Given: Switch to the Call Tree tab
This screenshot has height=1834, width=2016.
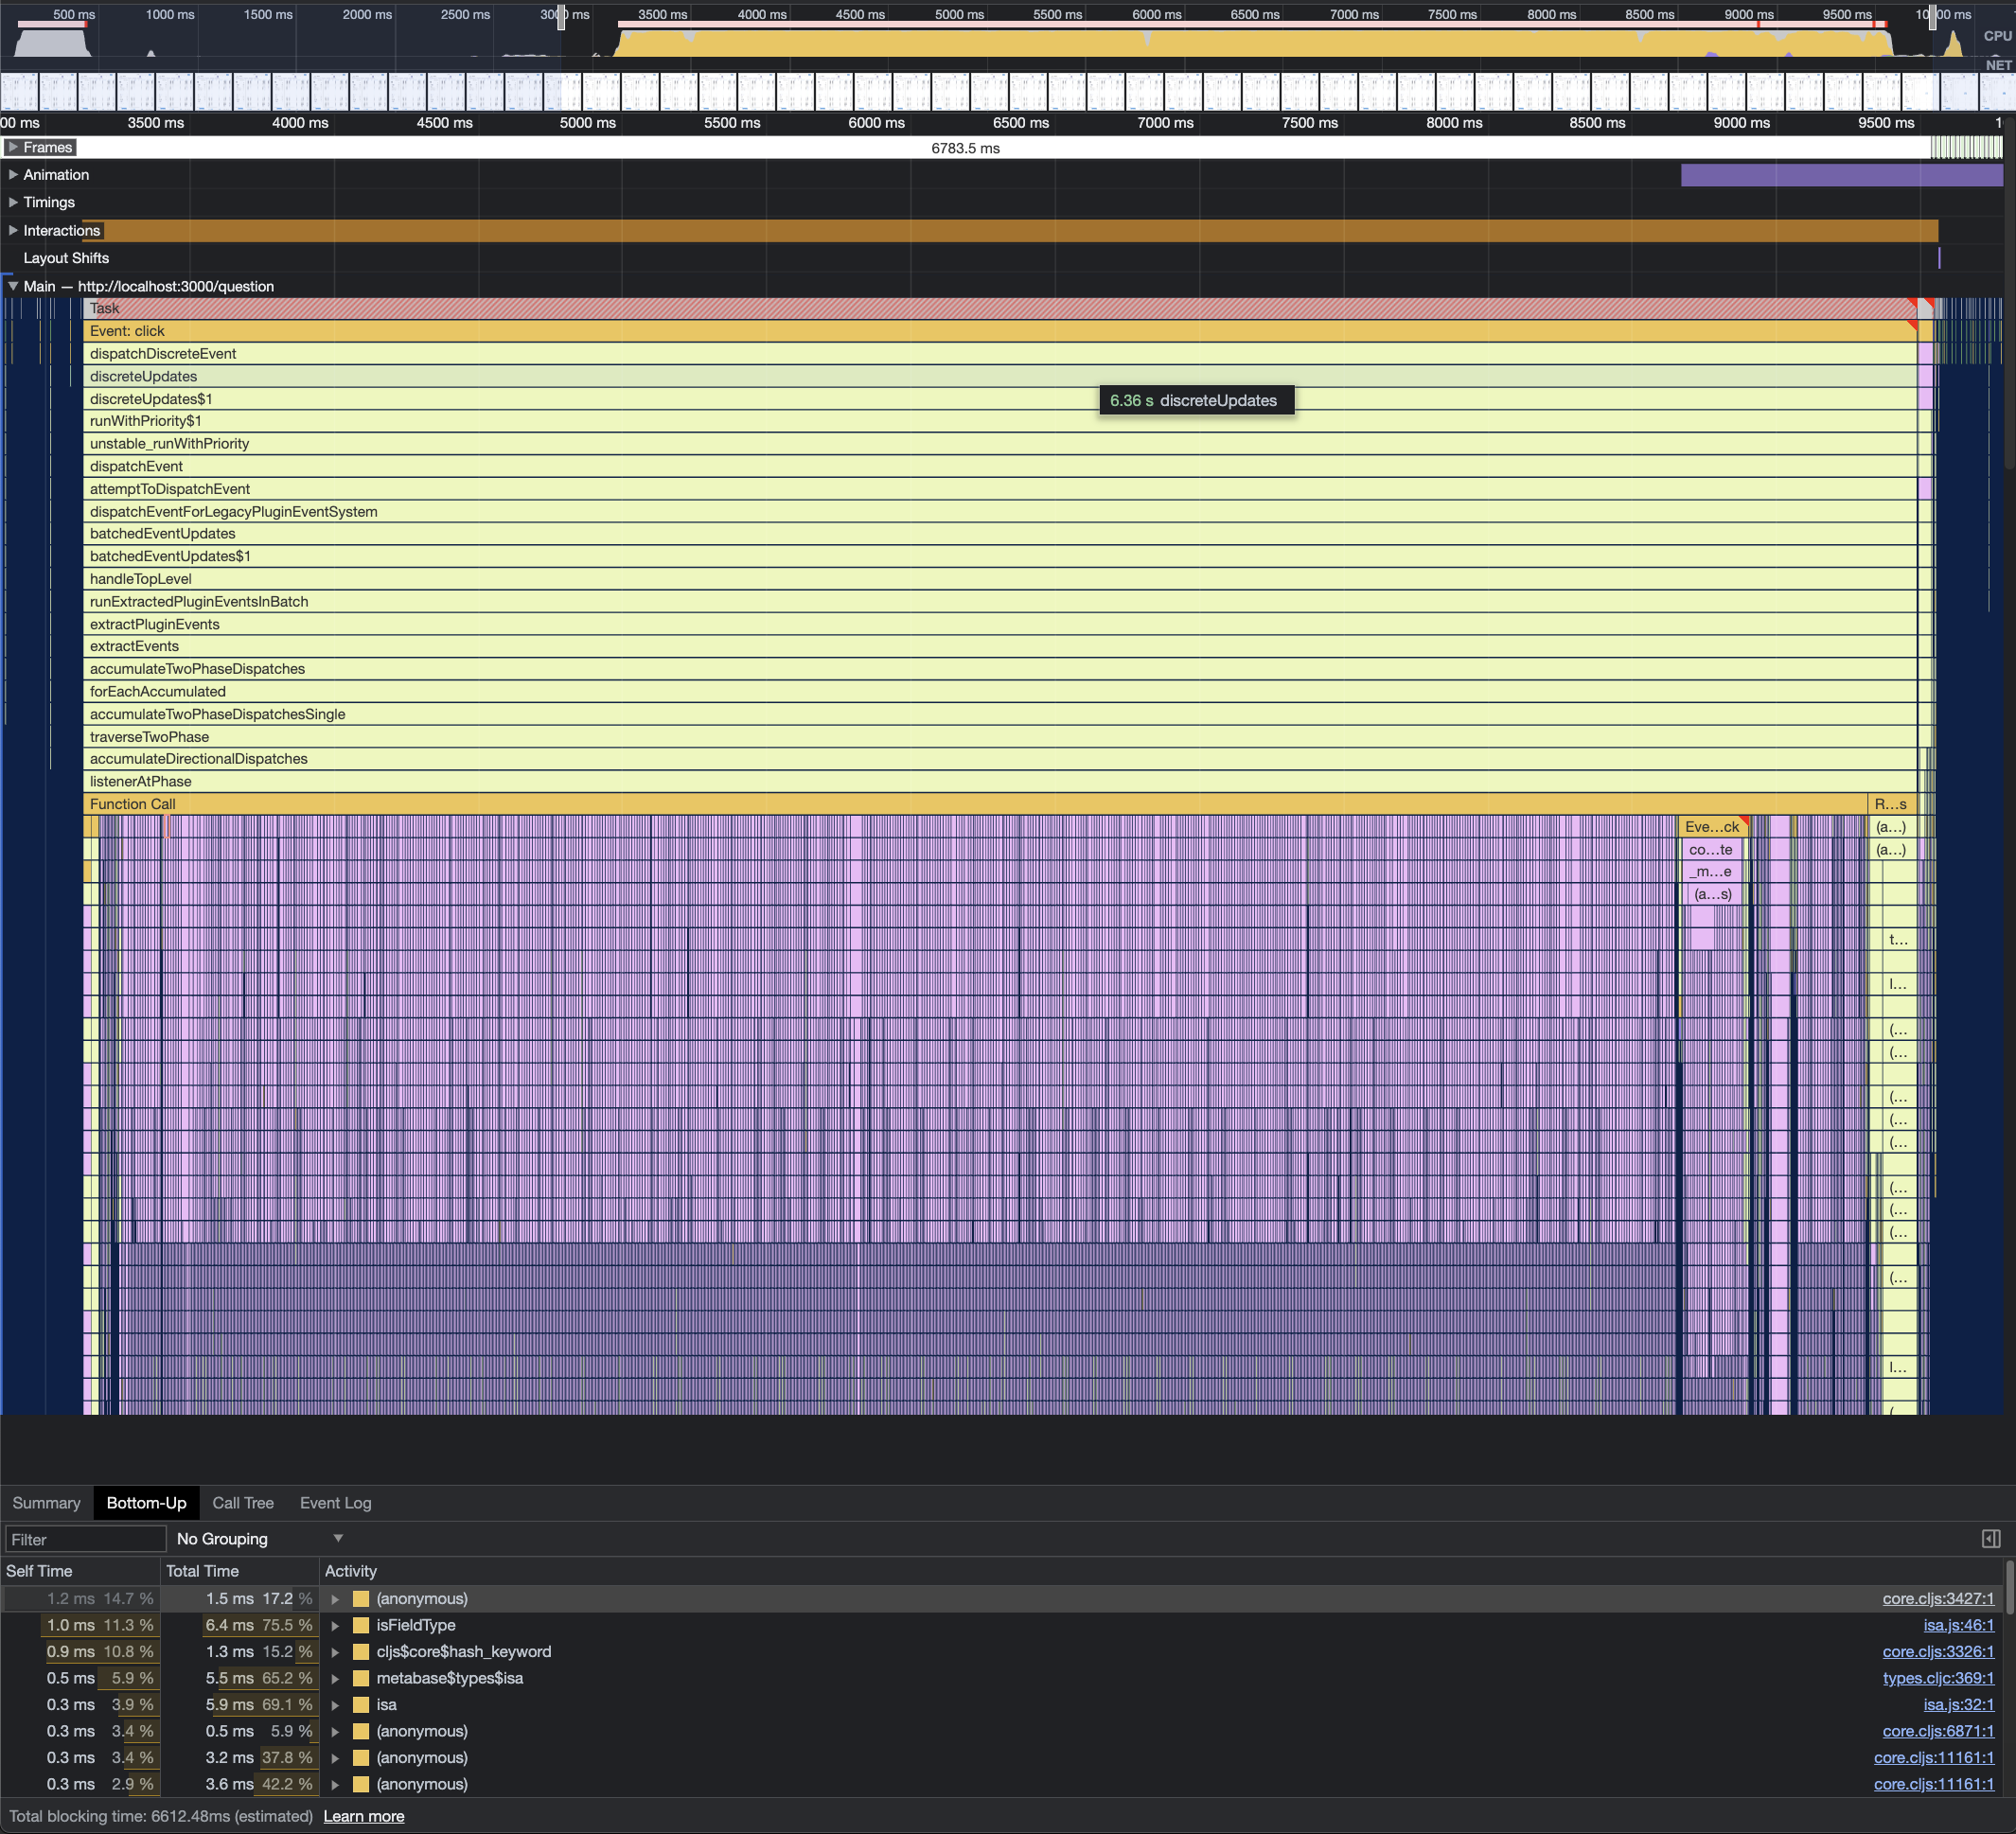Looking at the screenshot, I should (x=242, y=1502).
